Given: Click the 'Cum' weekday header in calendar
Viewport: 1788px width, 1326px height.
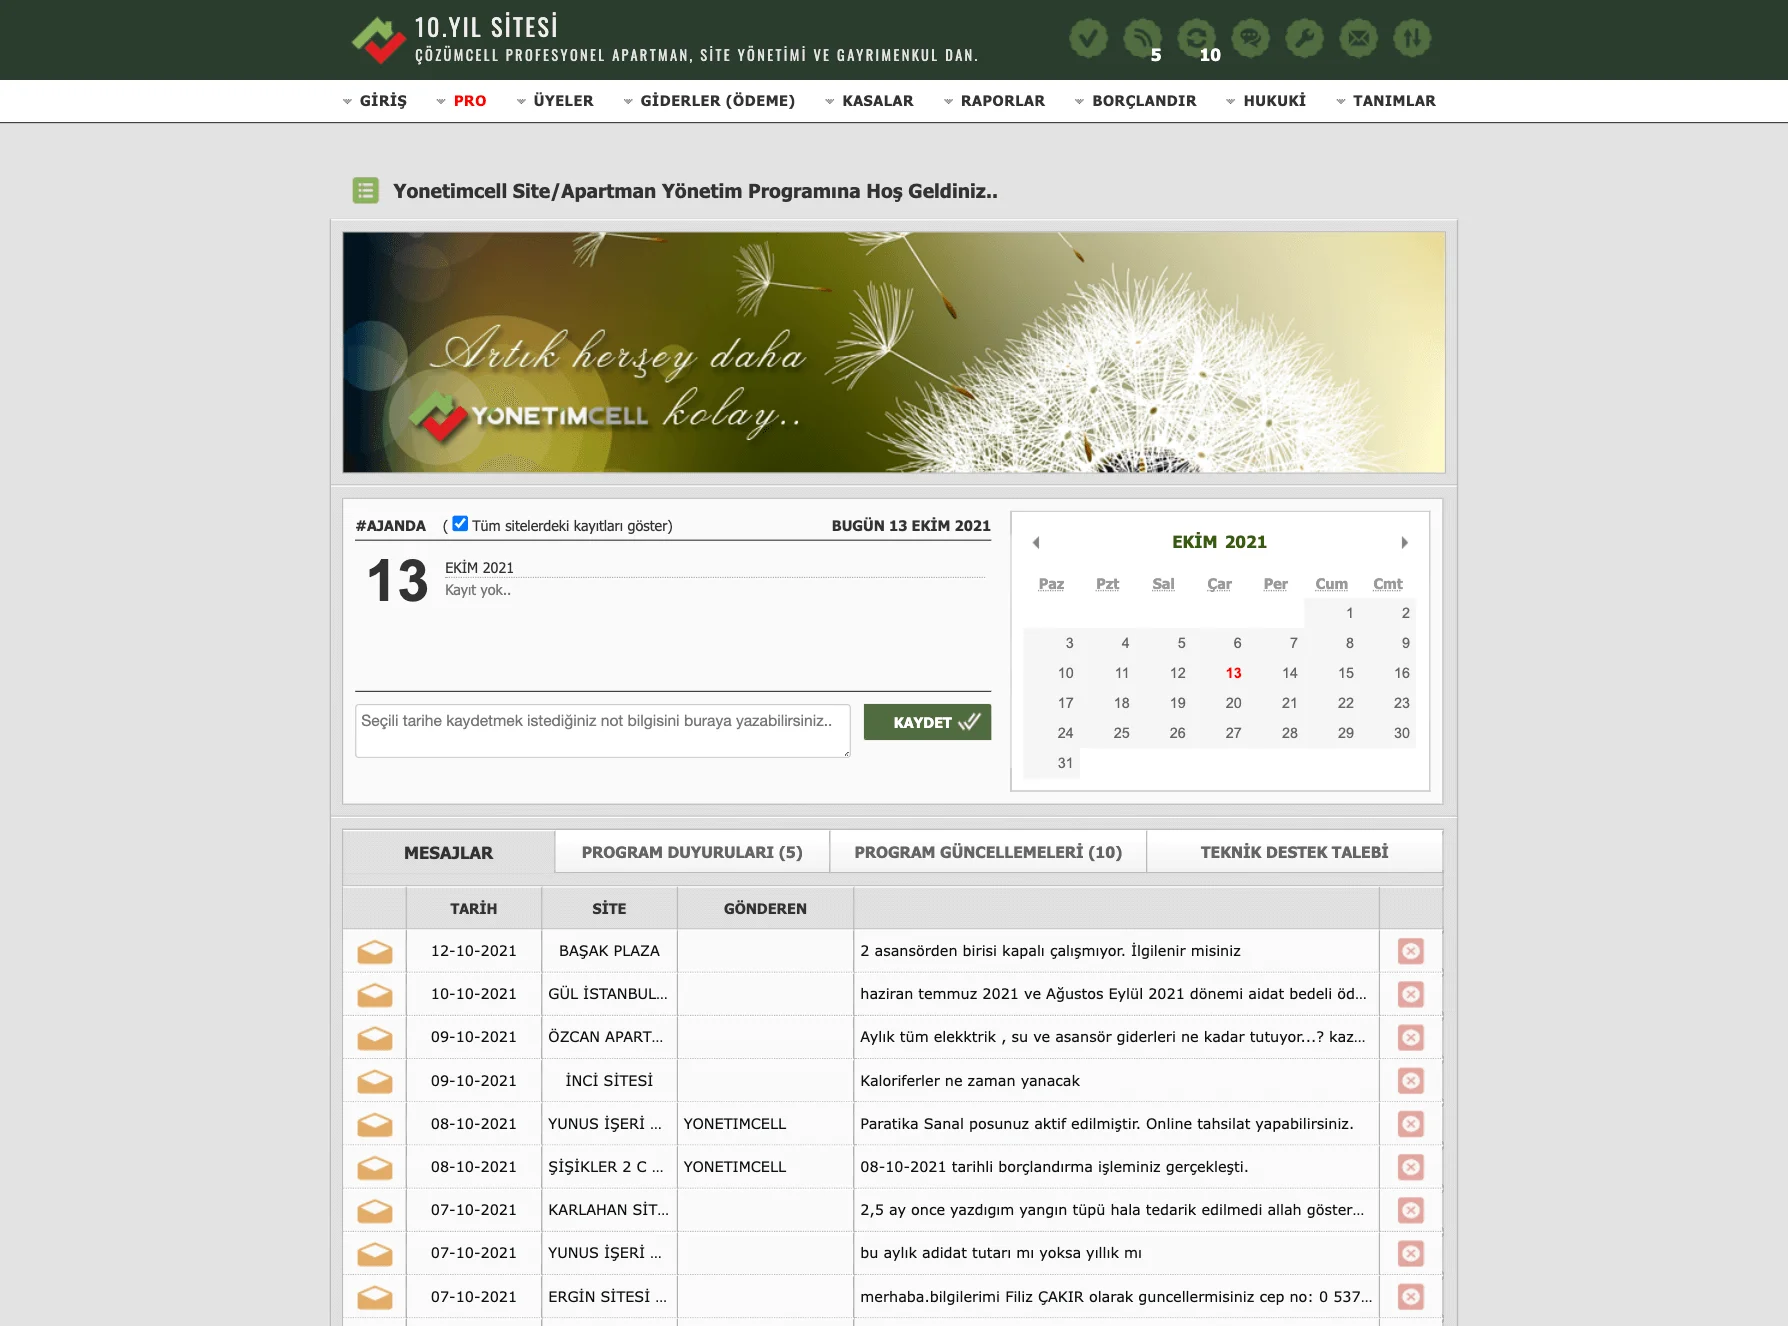Looking at the screenshot, I should (x=1331, y=584).
